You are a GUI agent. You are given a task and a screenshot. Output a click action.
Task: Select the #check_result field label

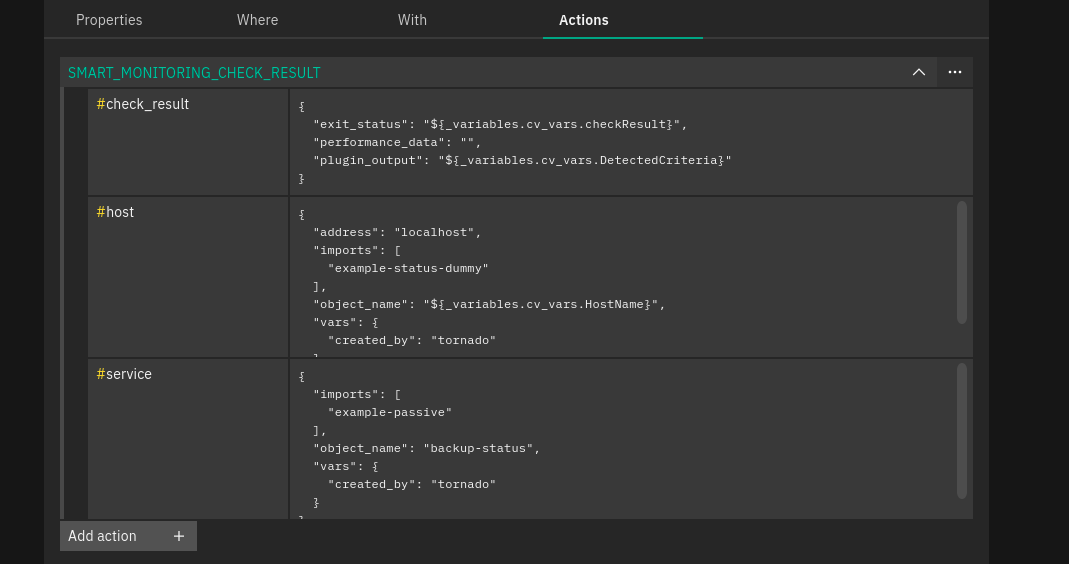pyautogui.click(x=142, y=104)
